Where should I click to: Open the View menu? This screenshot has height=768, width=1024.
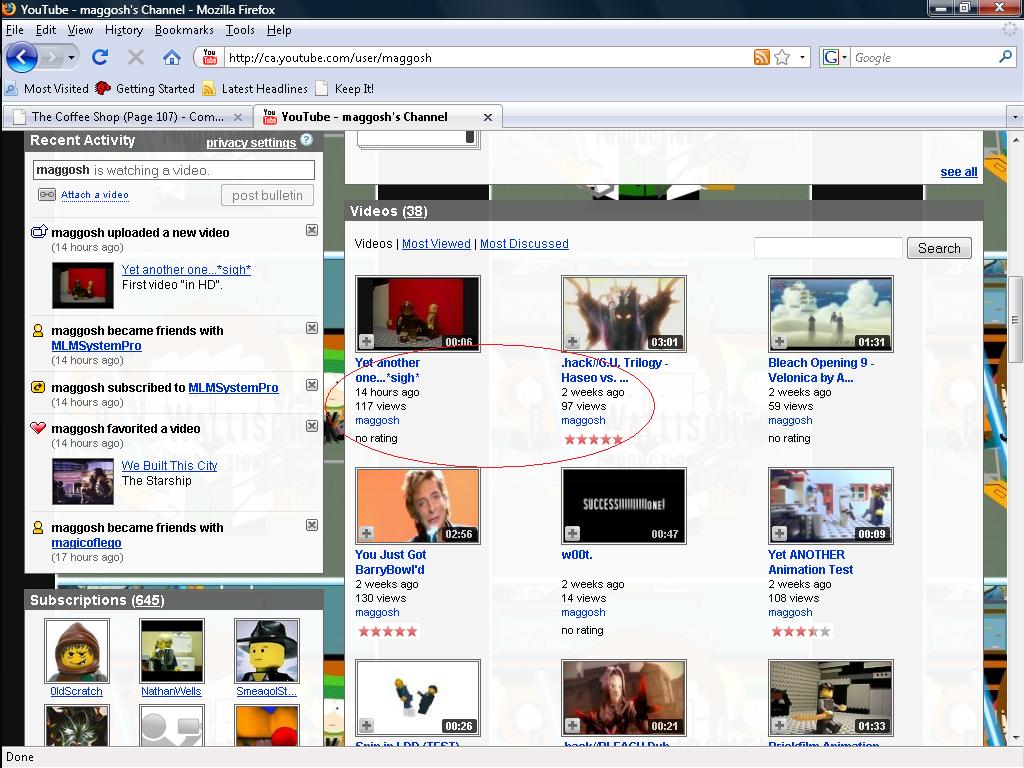click(80, 30)
